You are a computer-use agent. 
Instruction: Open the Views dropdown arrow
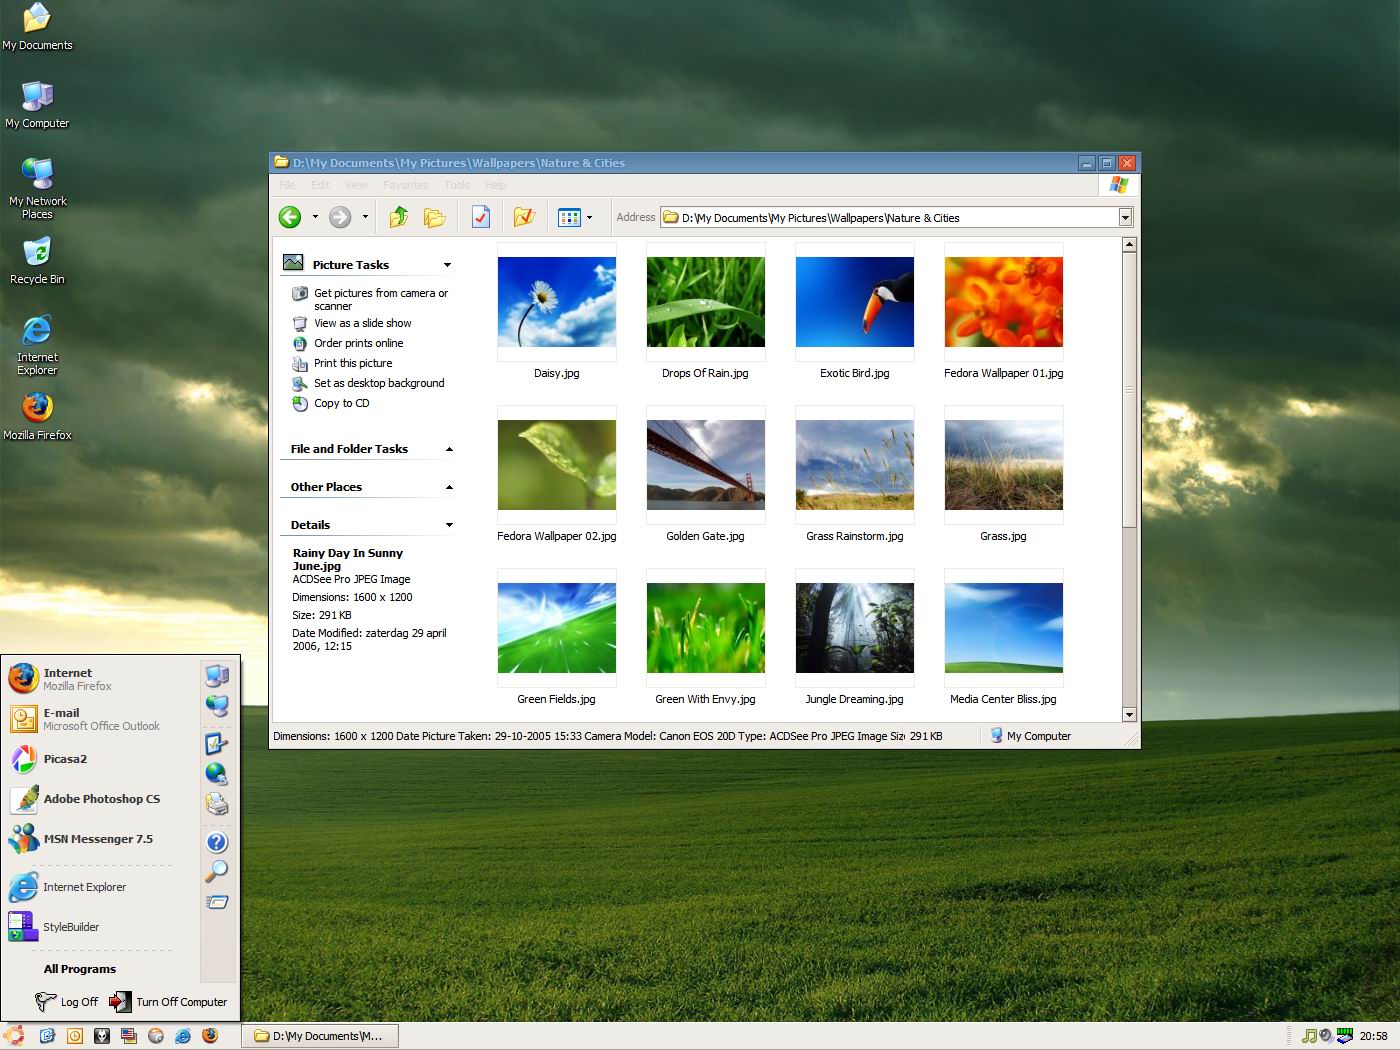[589, 217]
